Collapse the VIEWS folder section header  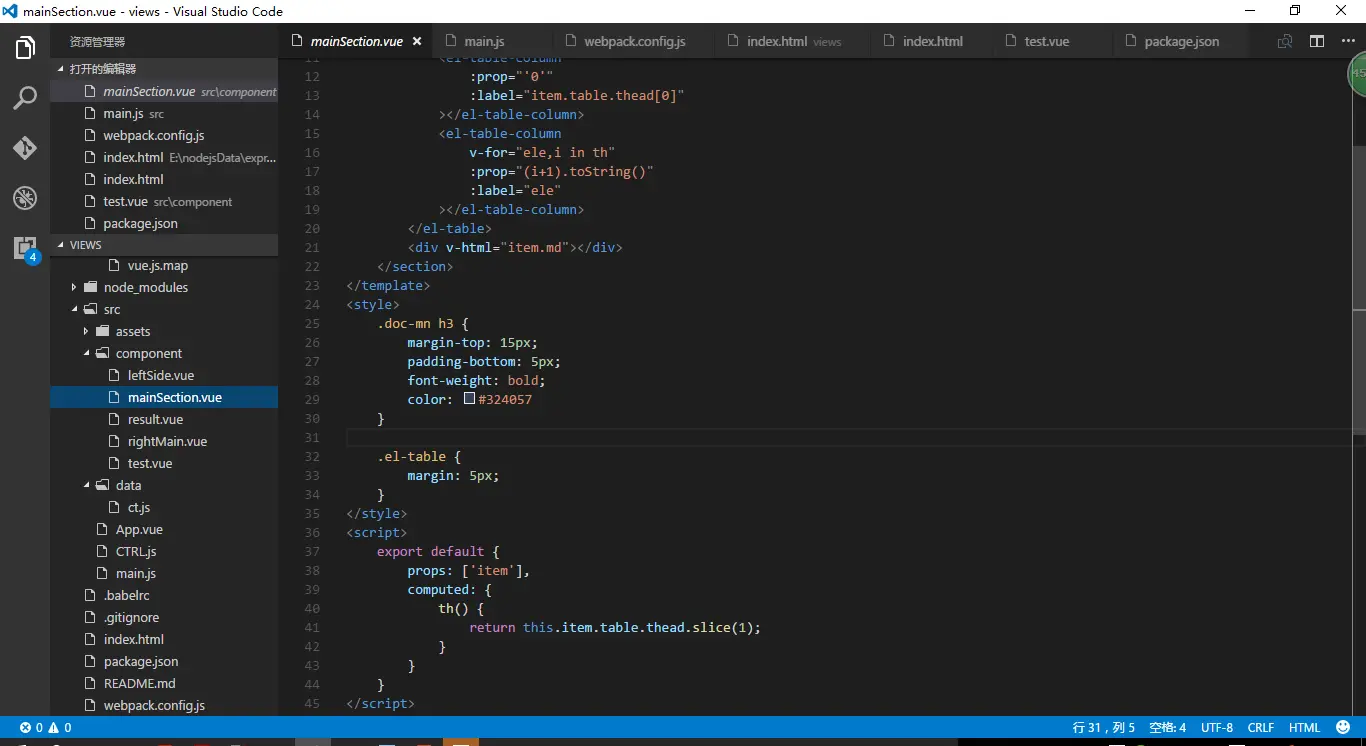tap(164, 245)
